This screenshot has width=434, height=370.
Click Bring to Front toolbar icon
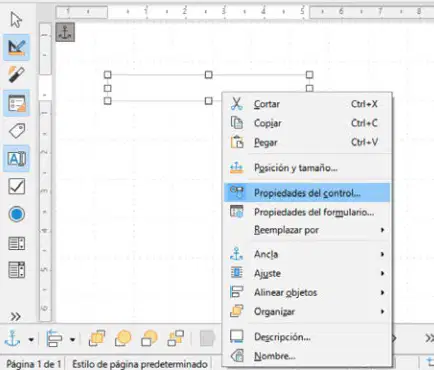click(x=97, y=338)
